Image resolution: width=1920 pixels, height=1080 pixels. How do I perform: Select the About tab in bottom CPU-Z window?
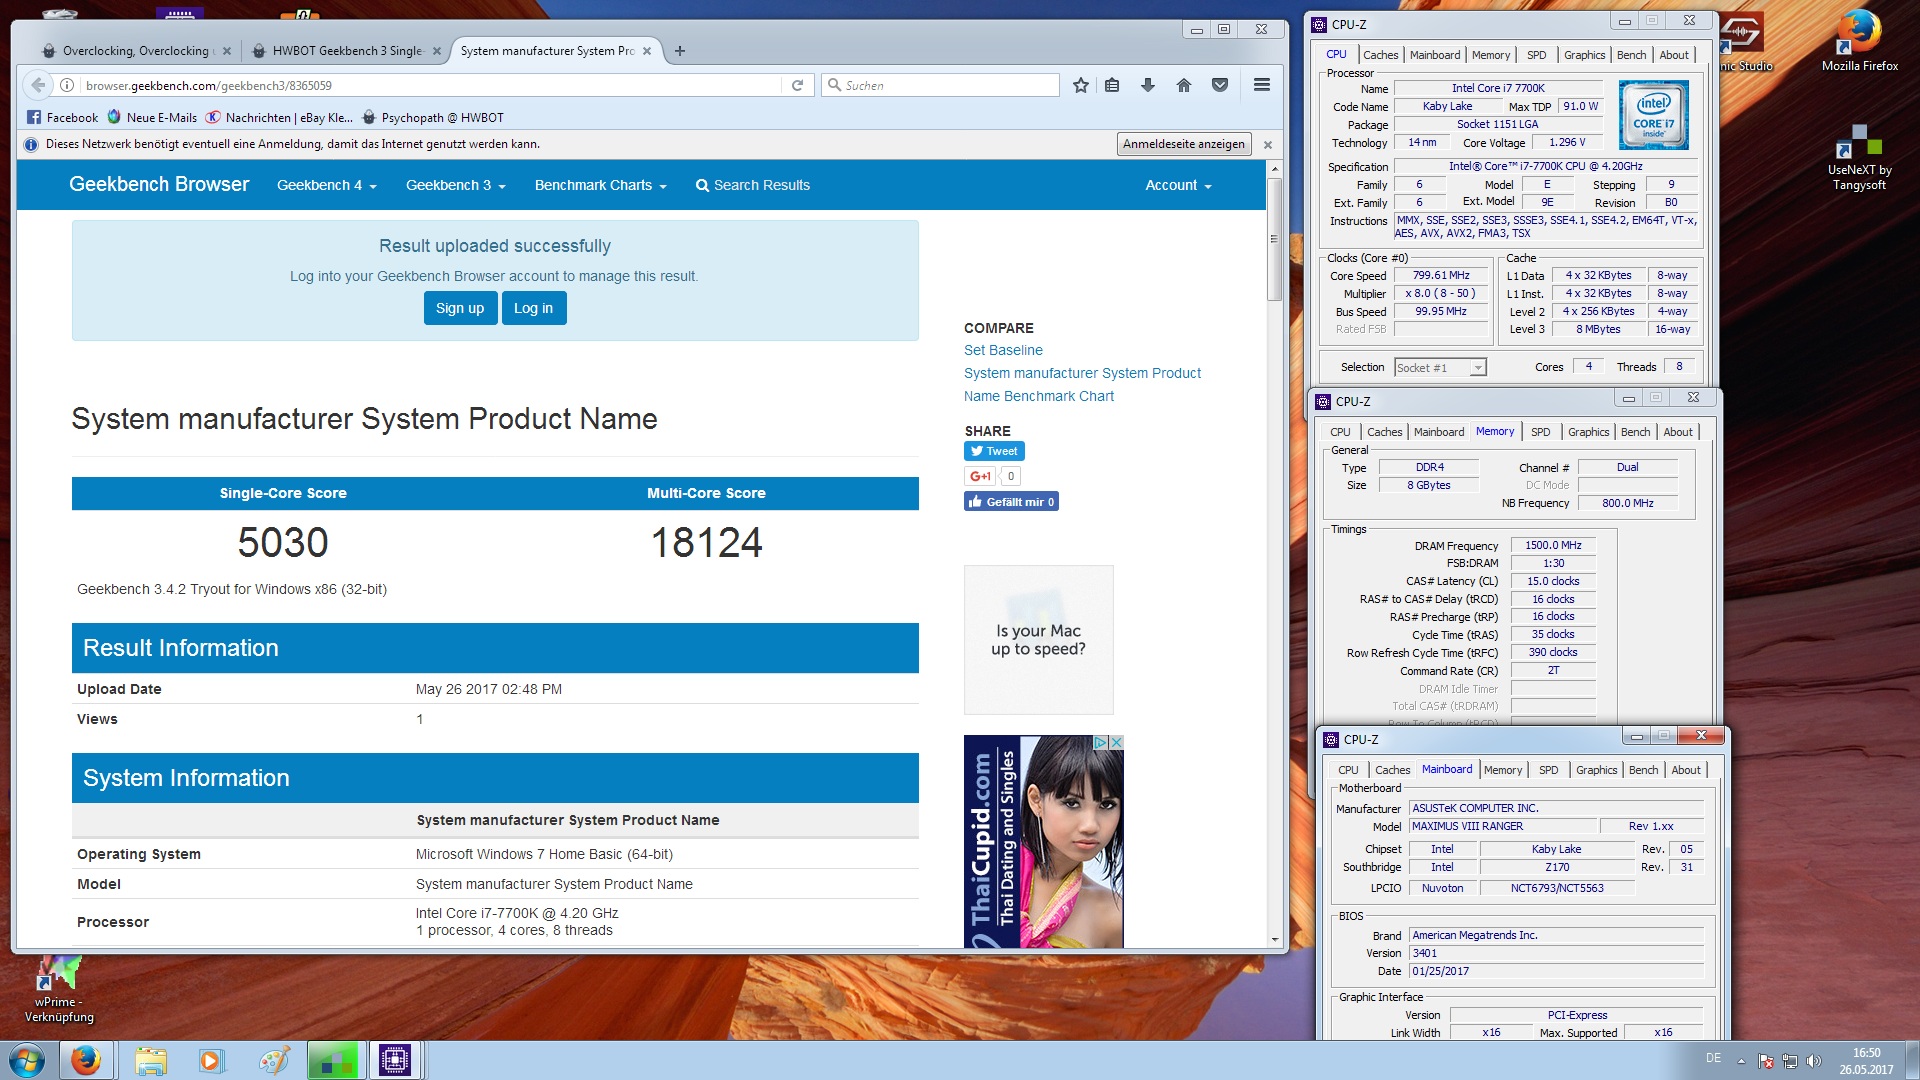click(x=1685, y=770)
